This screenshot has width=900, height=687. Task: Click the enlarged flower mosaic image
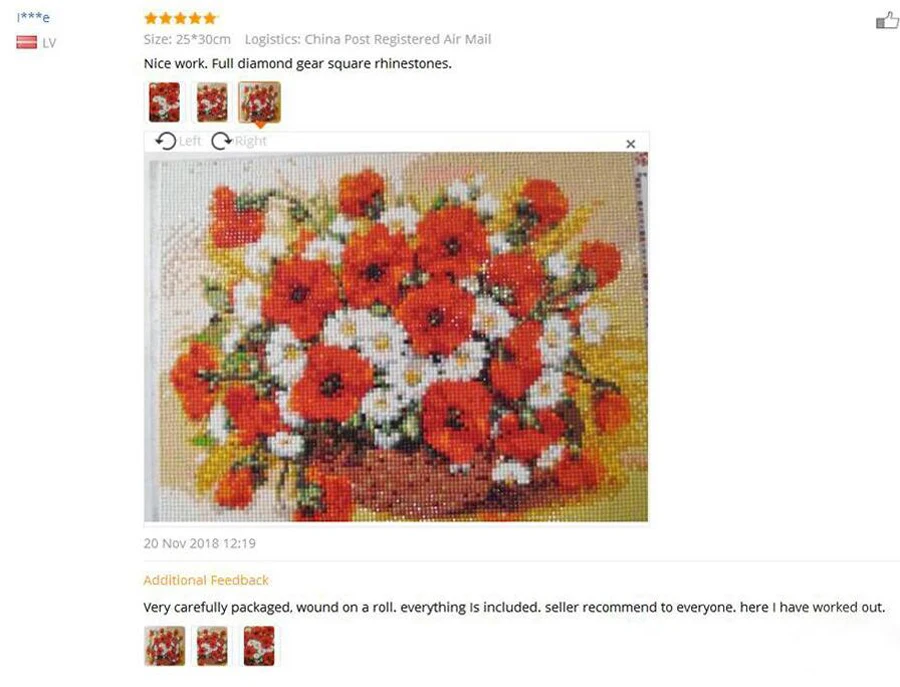tap(396, 337)
